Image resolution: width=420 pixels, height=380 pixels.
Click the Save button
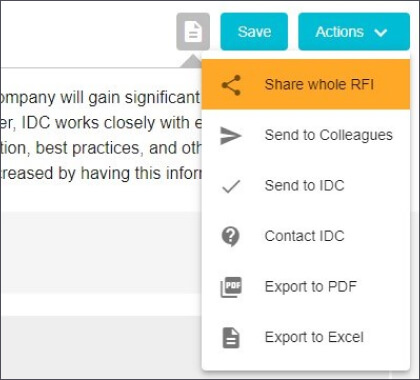tap(254, 32)
